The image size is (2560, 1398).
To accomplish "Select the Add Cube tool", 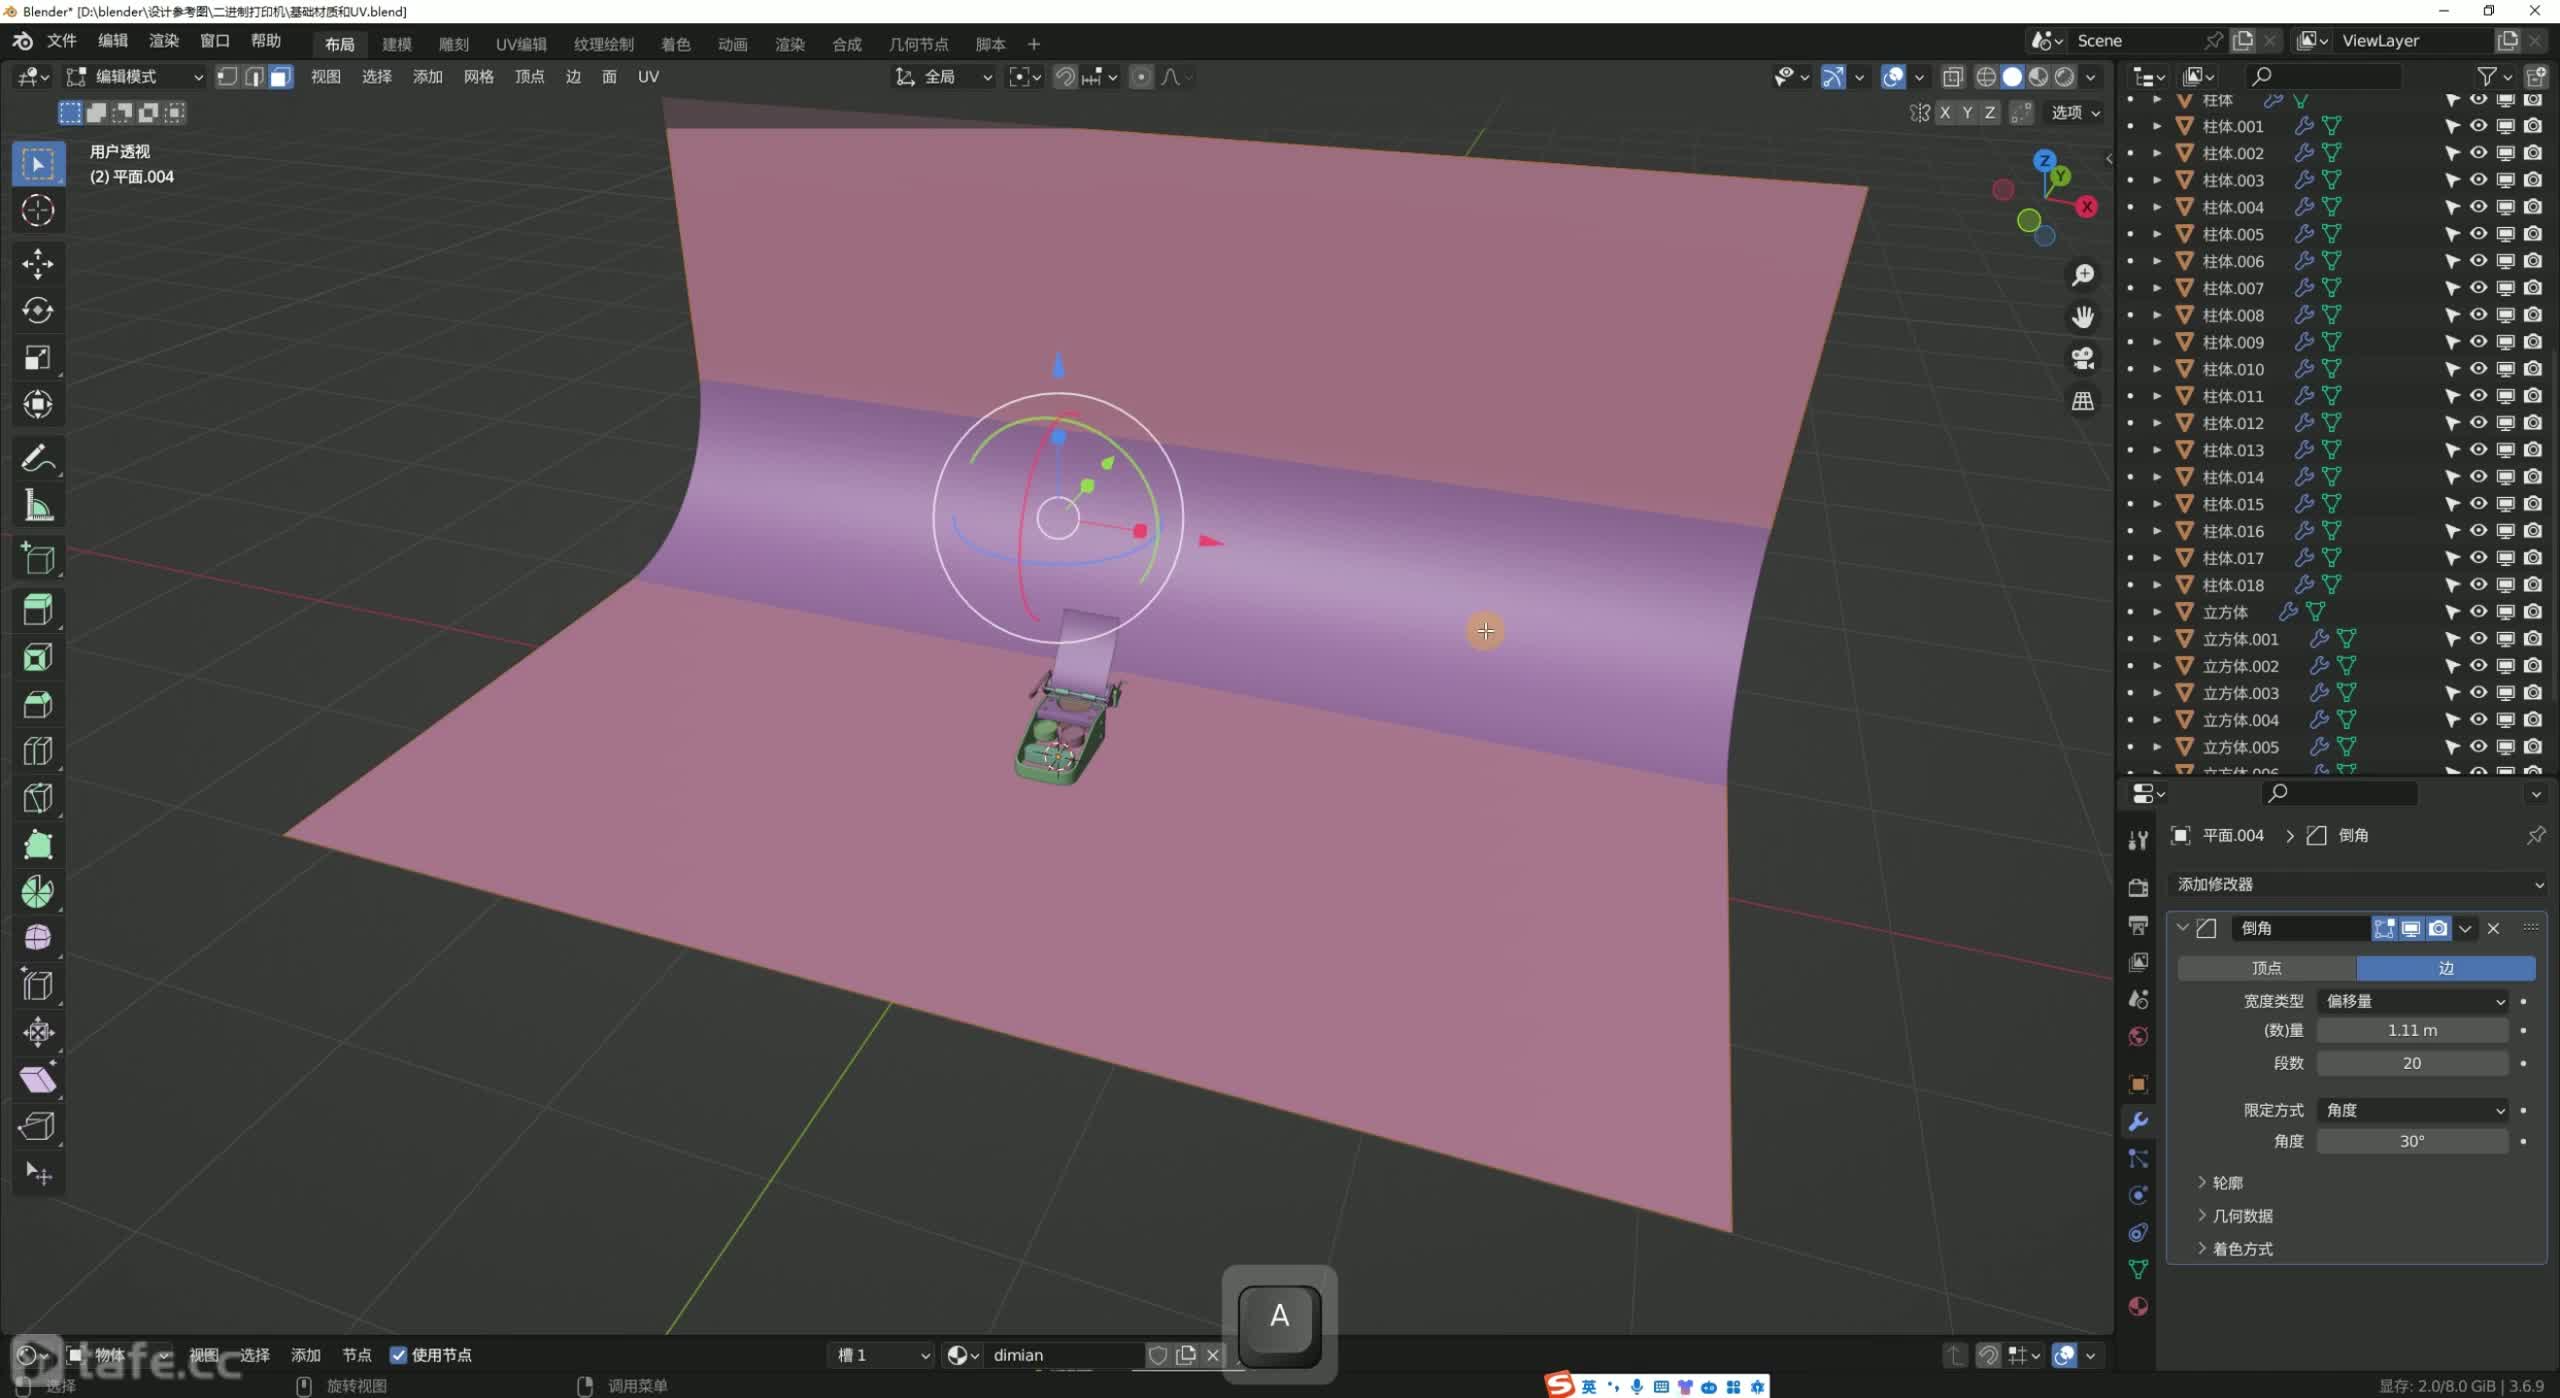I will tap(38, 559).
